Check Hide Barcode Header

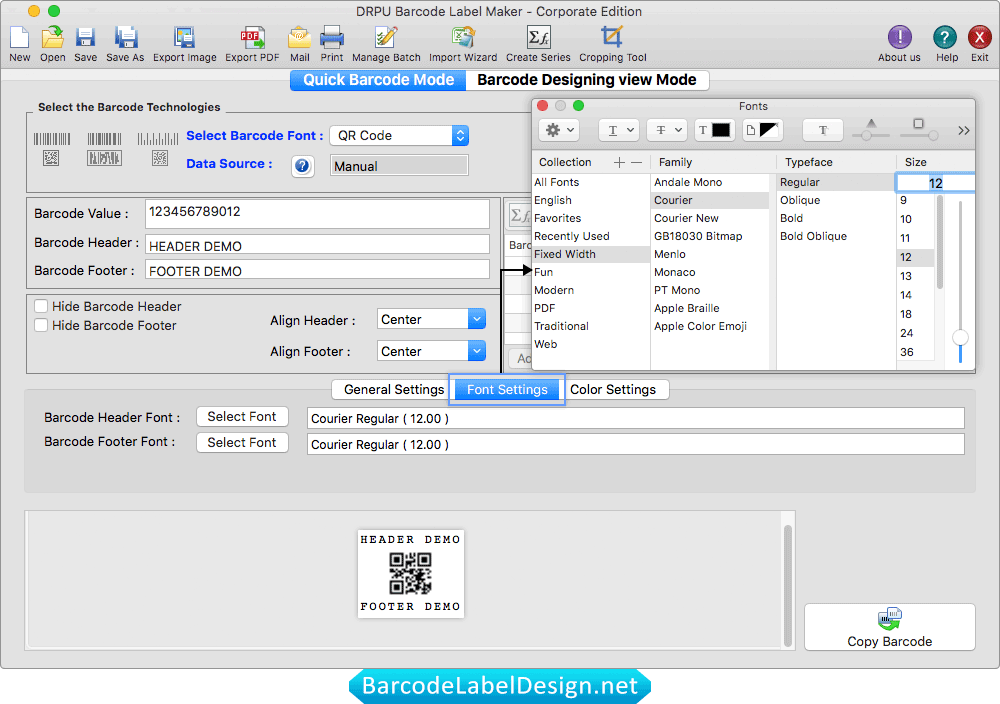pyautogui.click(x=41, y=306)
